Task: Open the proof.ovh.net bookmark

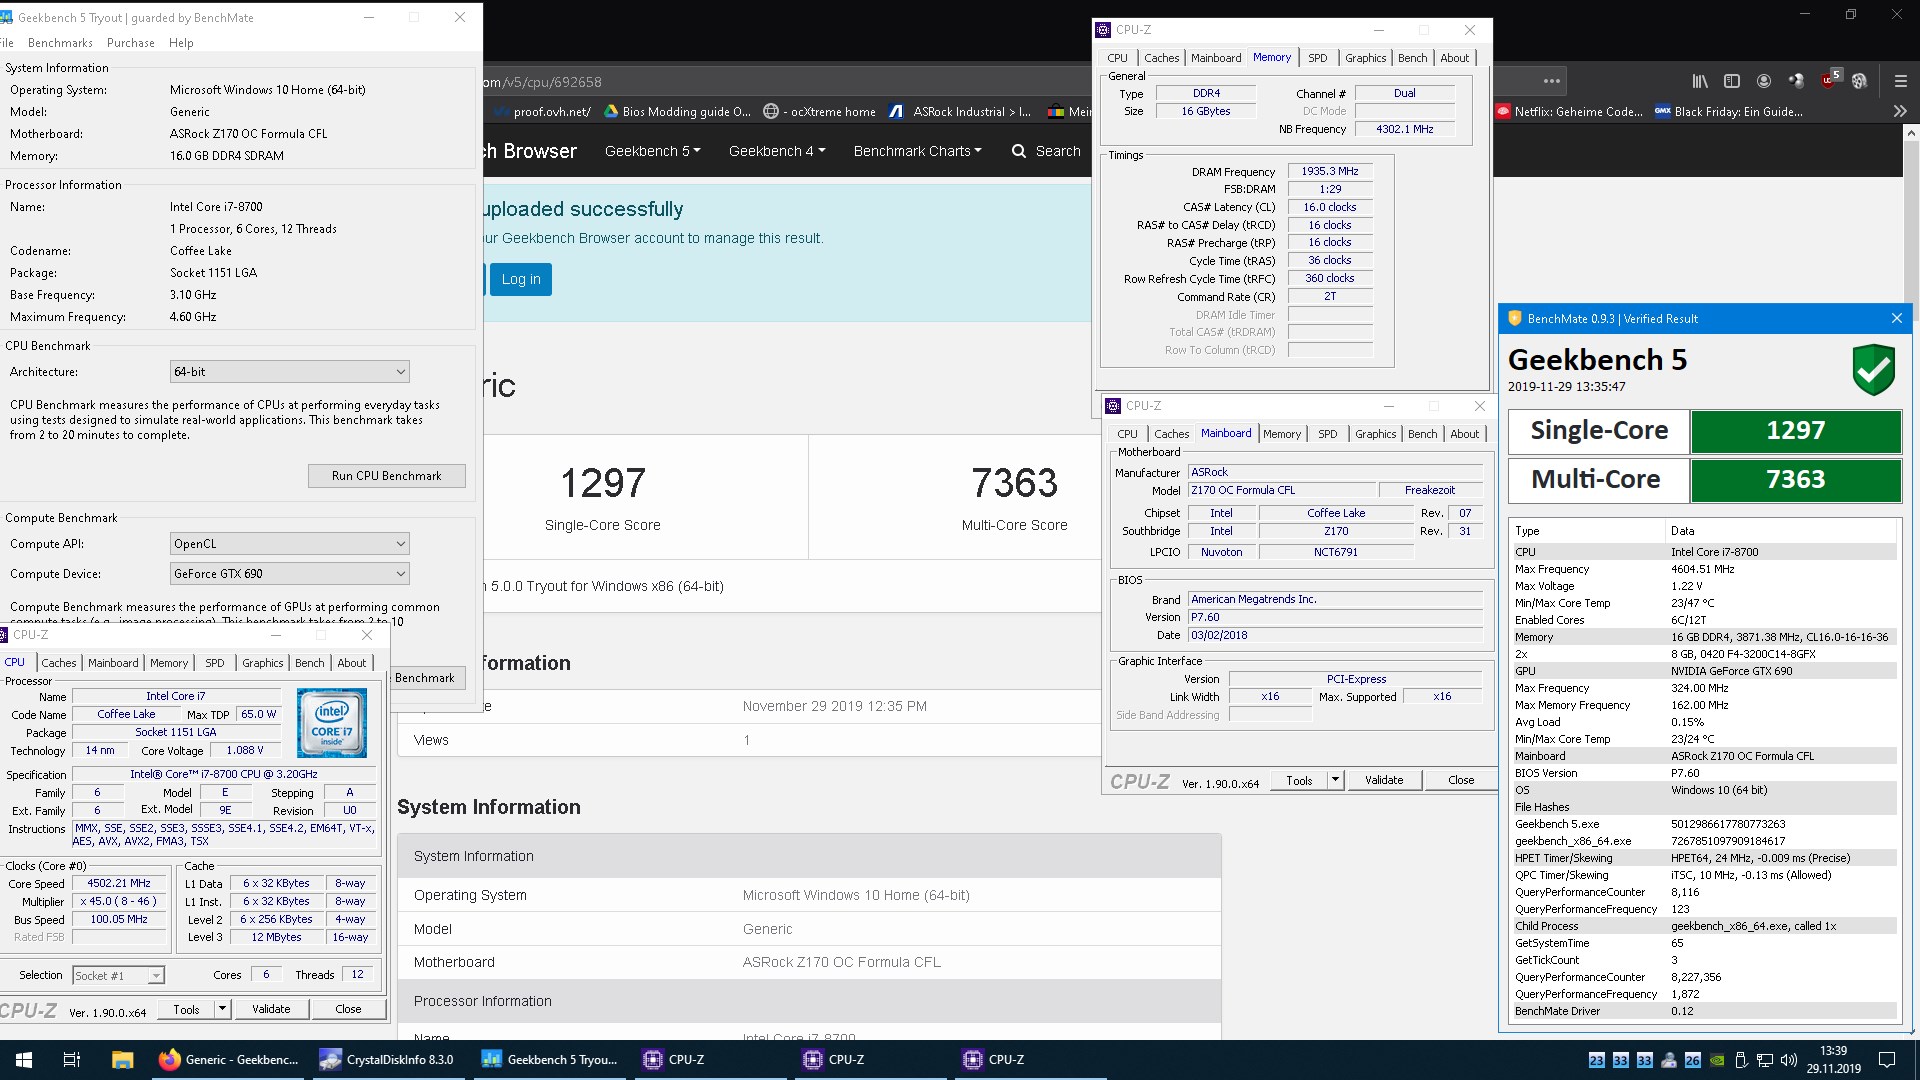Action: pos(542,112)
